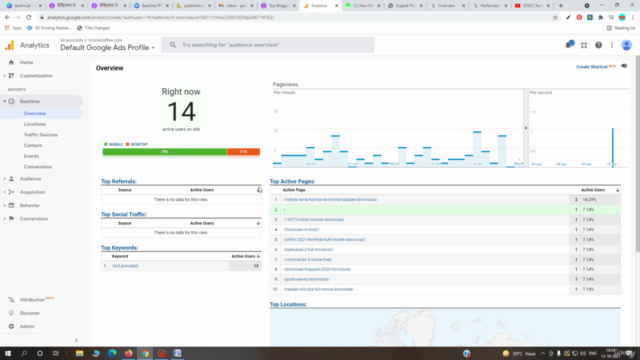Viewport: 640px width, 360px height.
Task: Click the Behavior icon in sidebar
Action: pyautogui.click(x=11, y=205)
